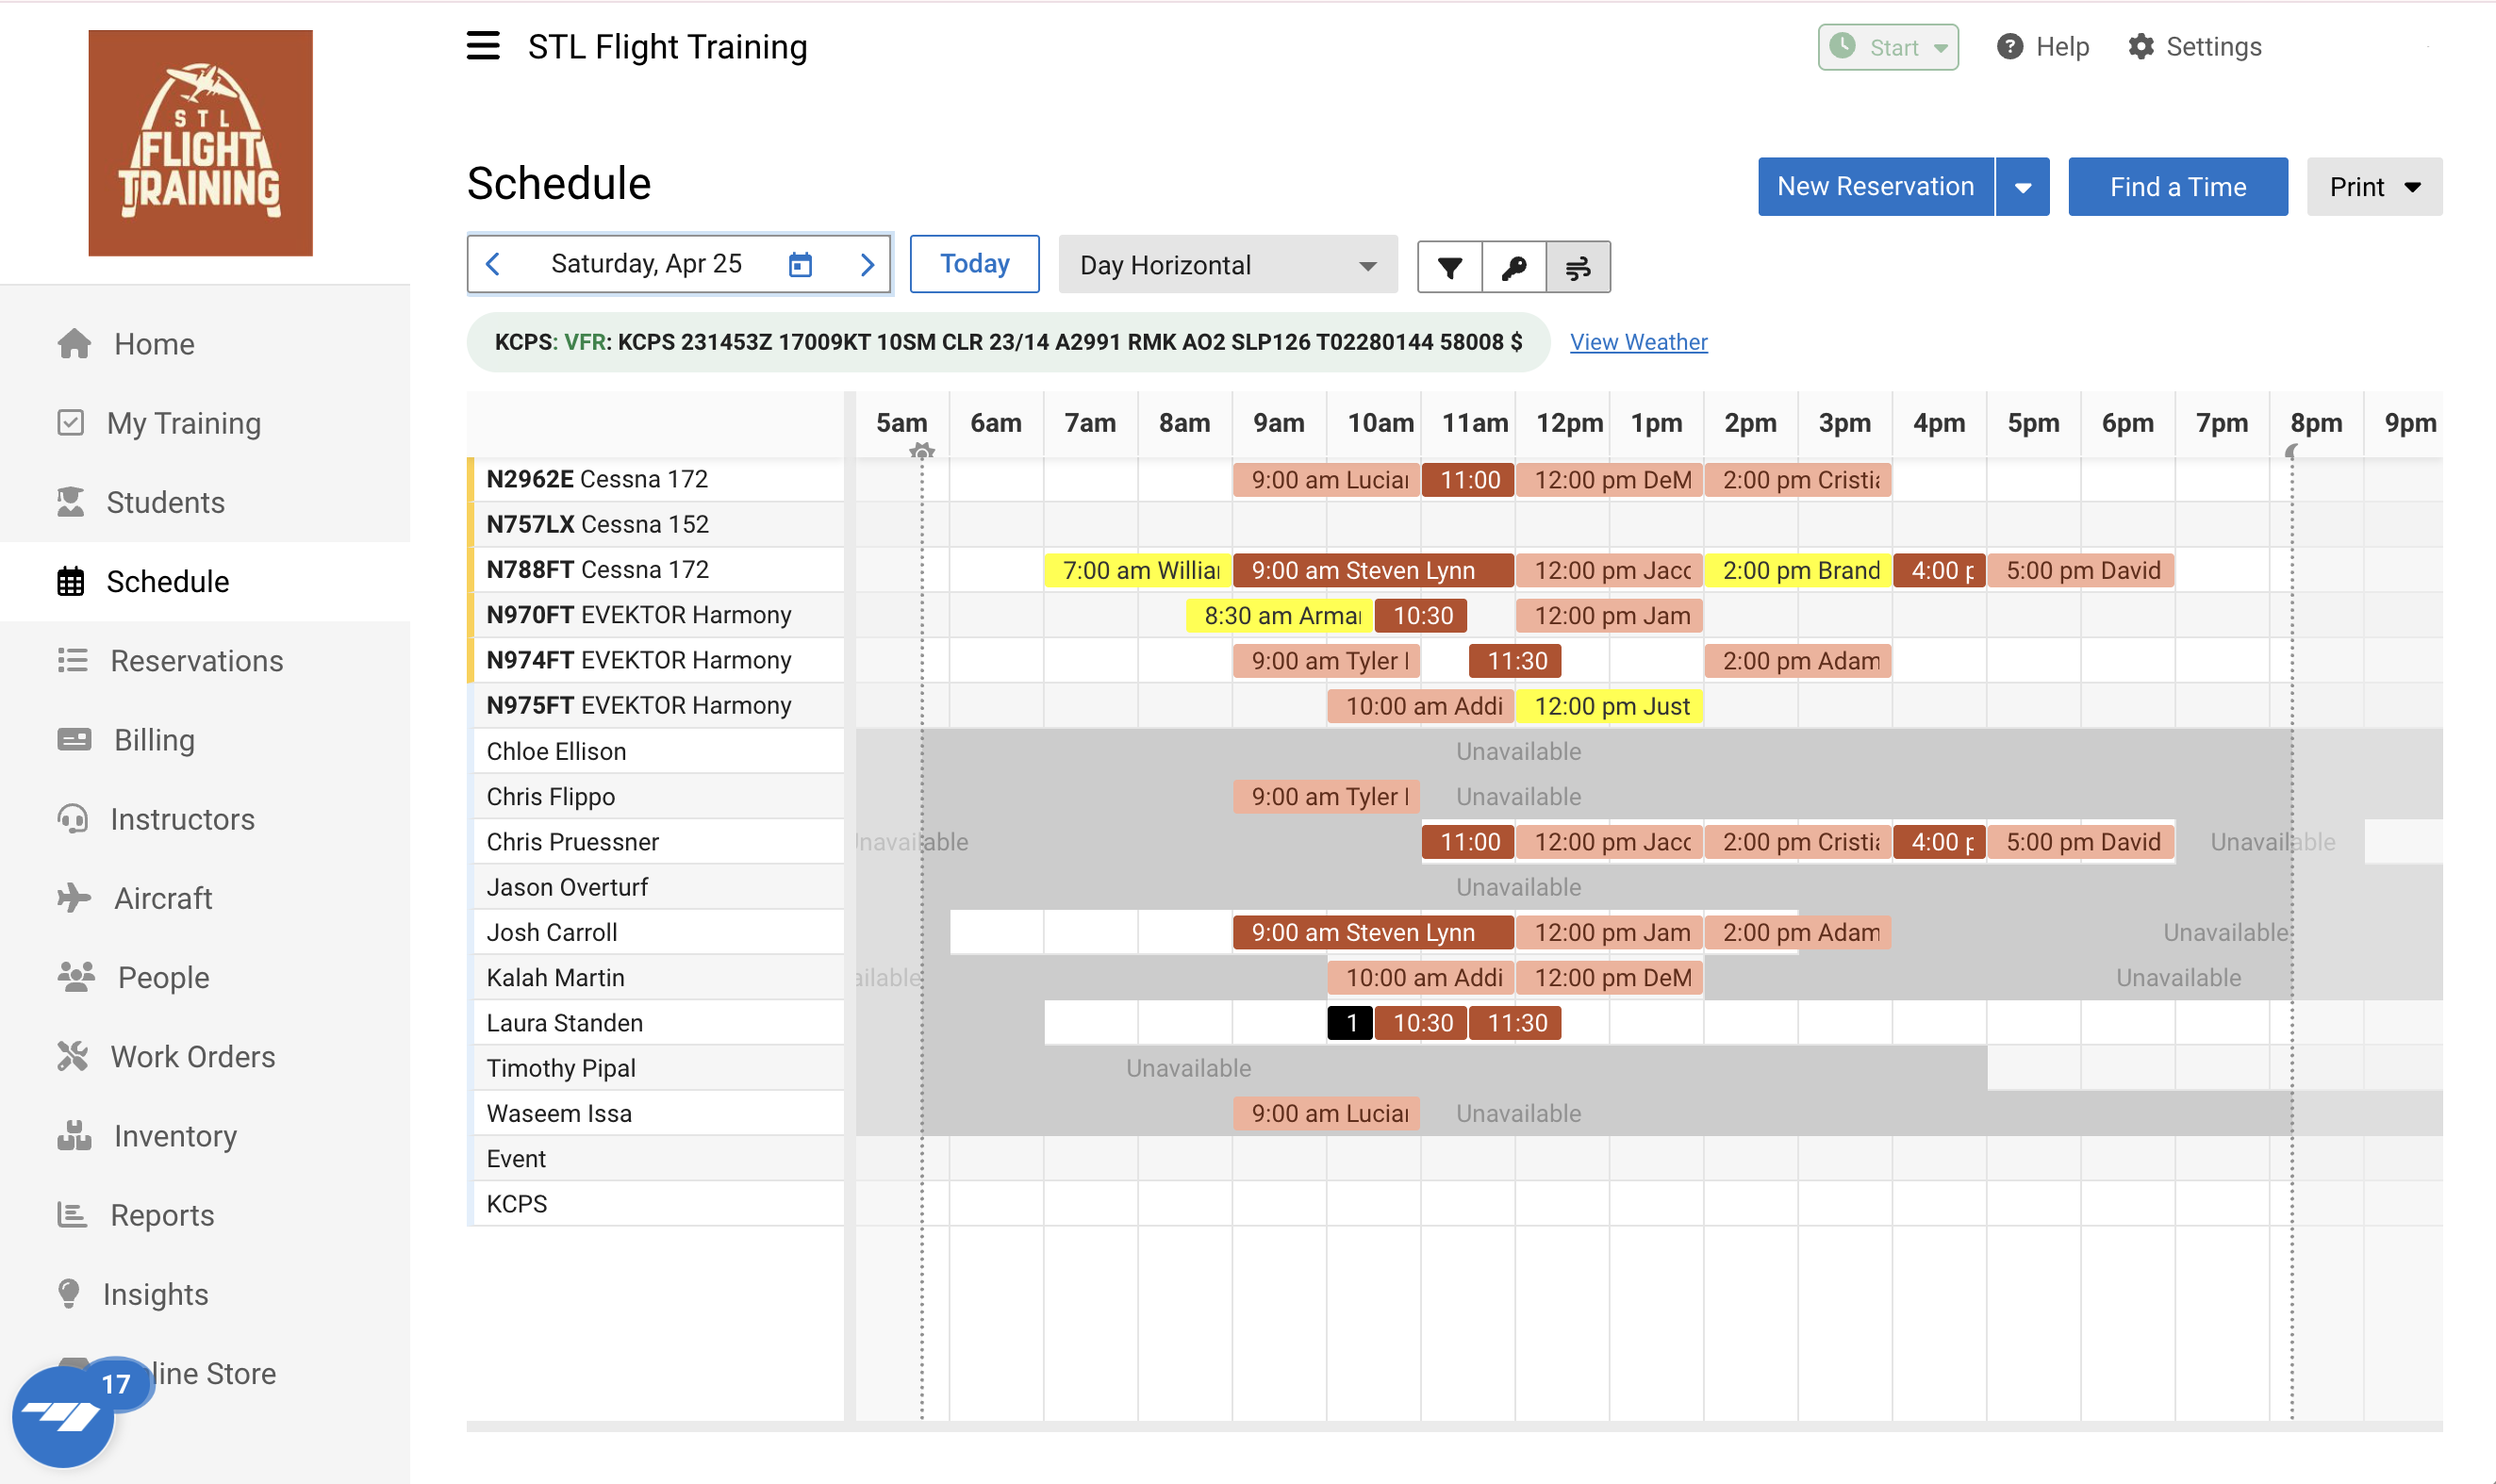2496x1484 pixels.
Task: Toggle the wind weather icon button
Action: click(x=1578, y=267)
